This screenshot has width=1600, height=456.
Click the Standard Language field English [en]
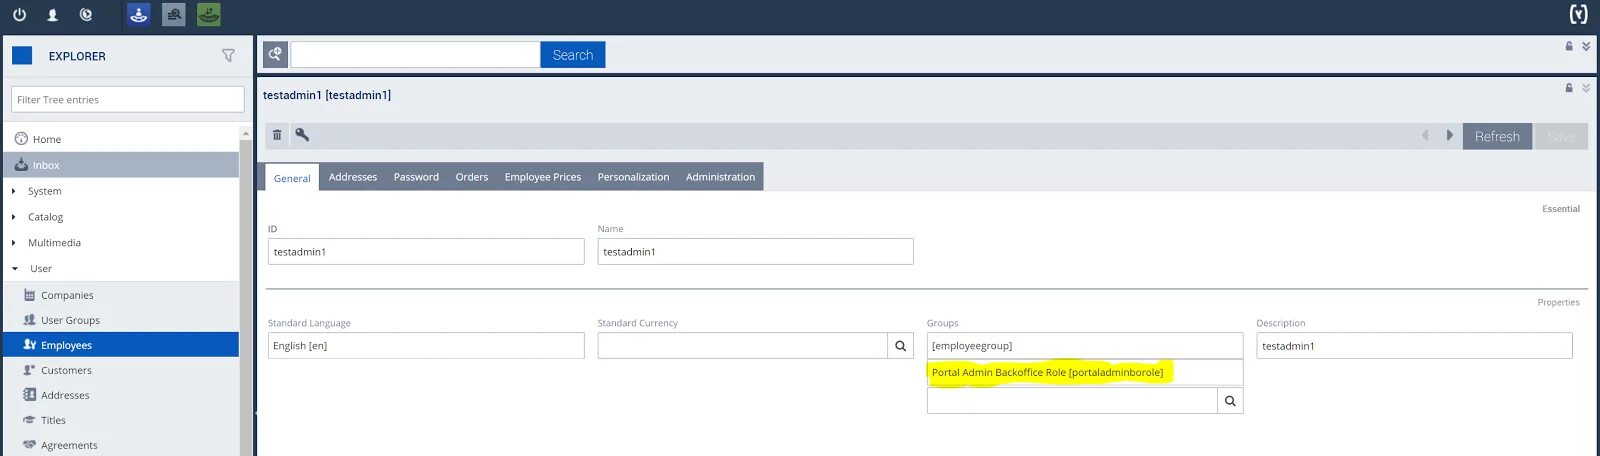click(x=426, y=346)
